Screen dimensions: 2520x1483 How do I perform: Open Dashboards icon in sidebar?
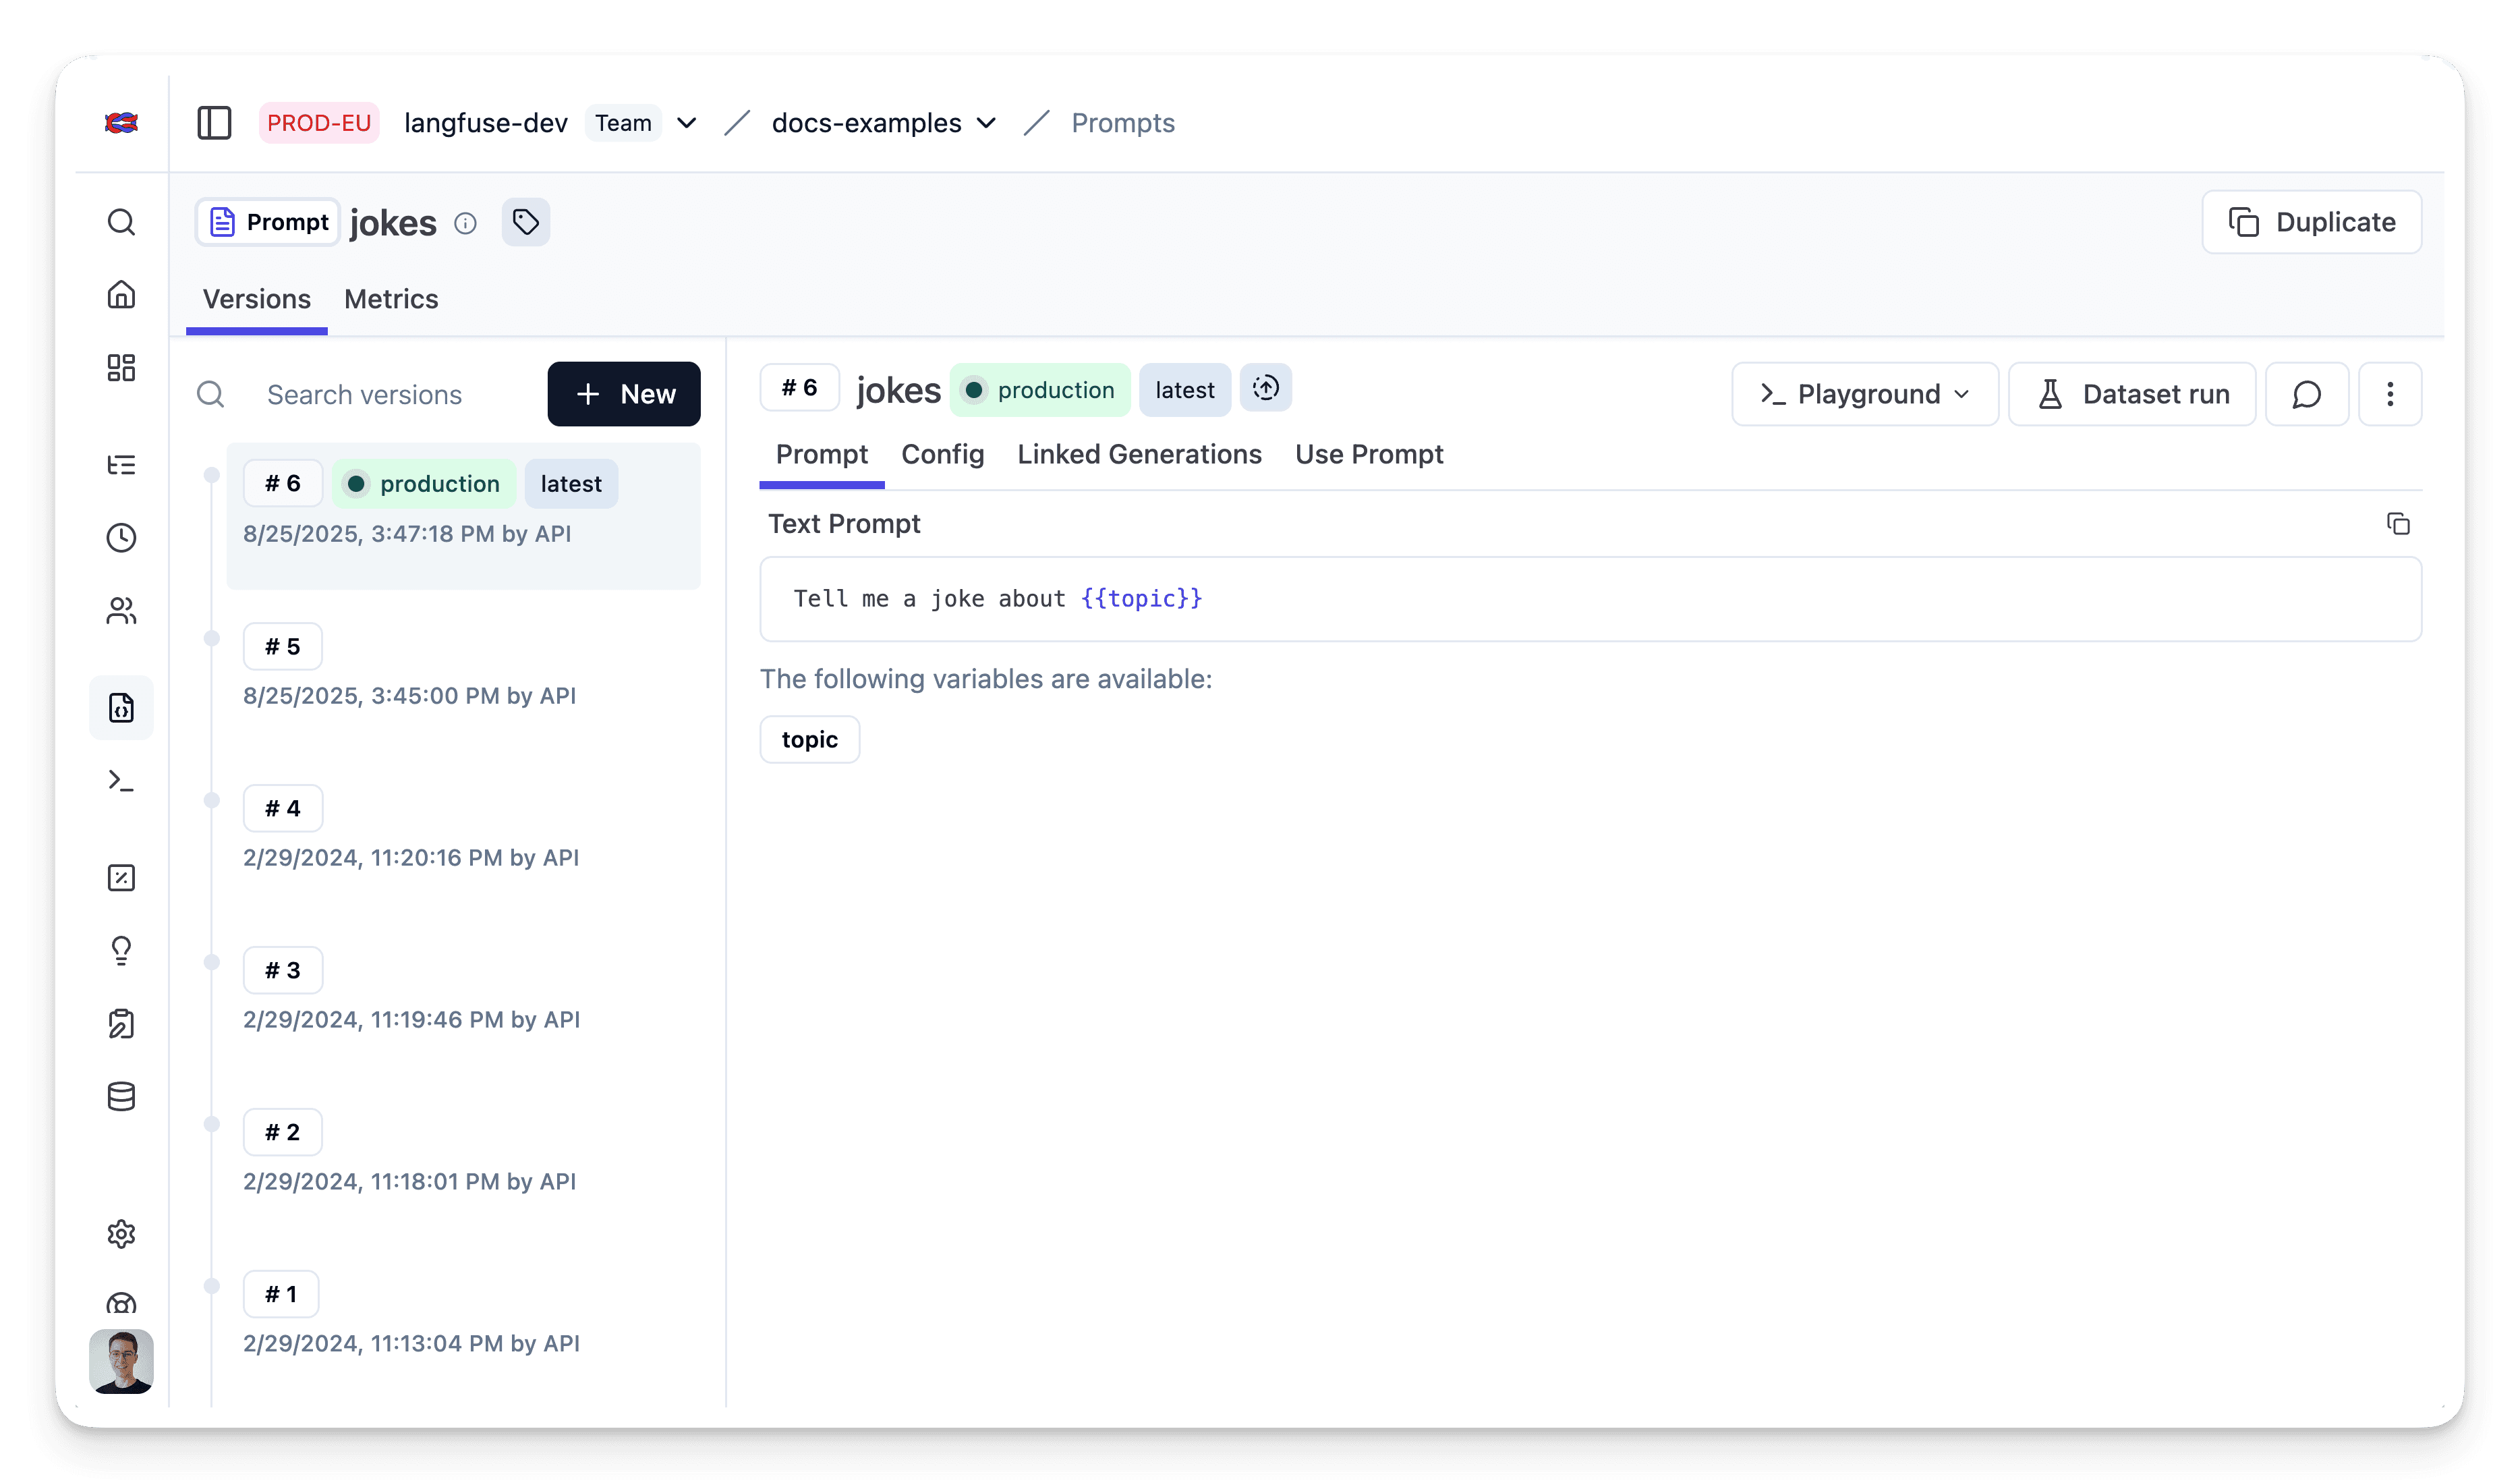point(121,368)
